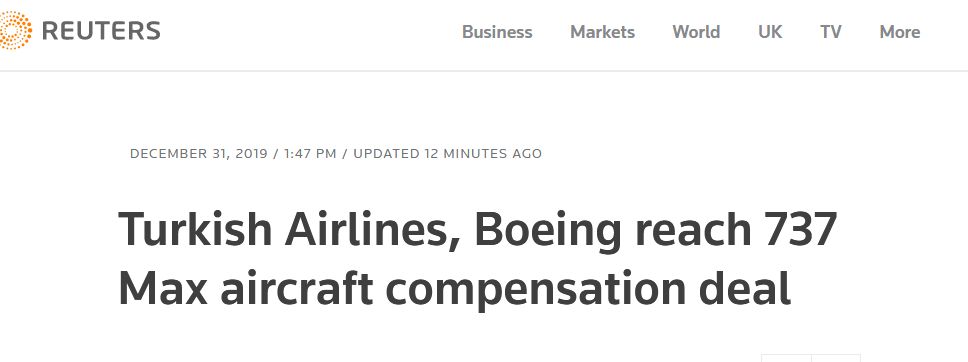The image size is (968, 362).
Task: Select the UK navigation item
Action: [770, 32]
